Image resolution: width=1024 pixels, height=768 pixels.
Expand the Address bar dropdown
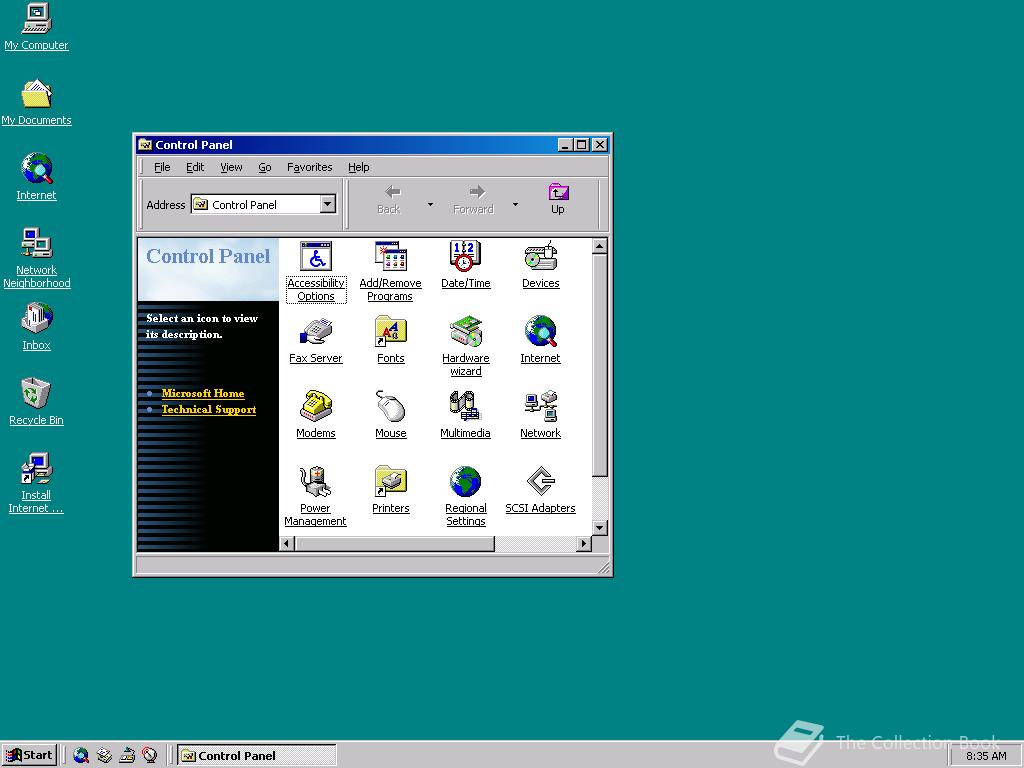point(327,204)
